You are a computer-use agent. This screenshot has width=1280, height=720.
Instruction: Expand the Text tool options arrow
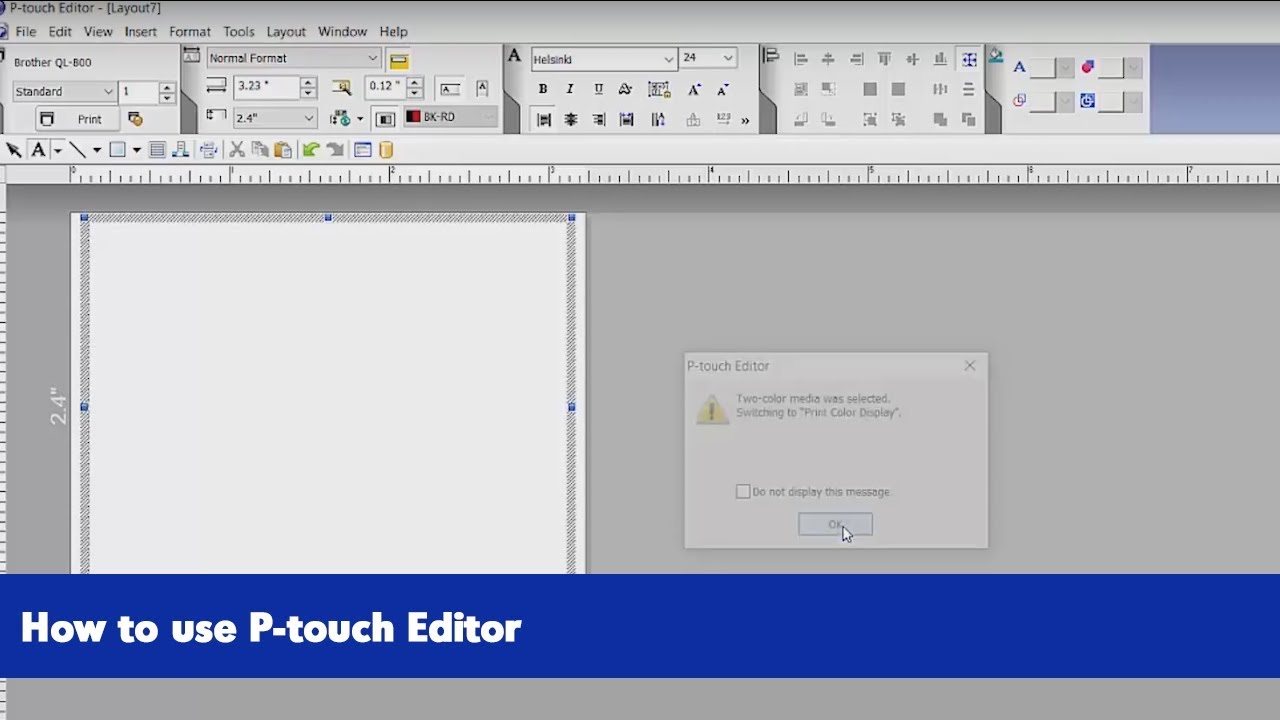pyautogui.click(x=57, y=151)
